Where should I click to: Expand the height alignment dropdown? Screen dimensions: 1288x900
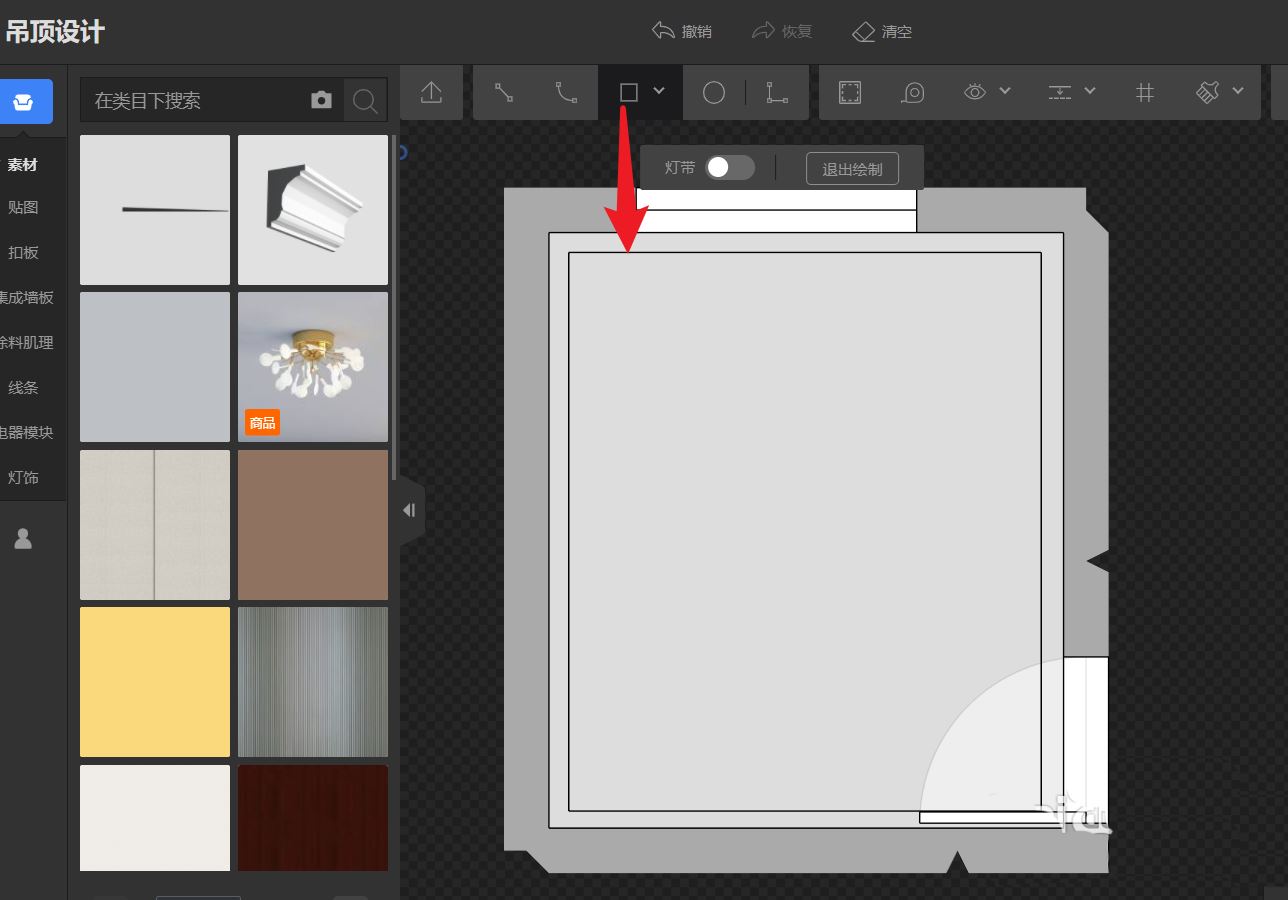(1090, 91)
